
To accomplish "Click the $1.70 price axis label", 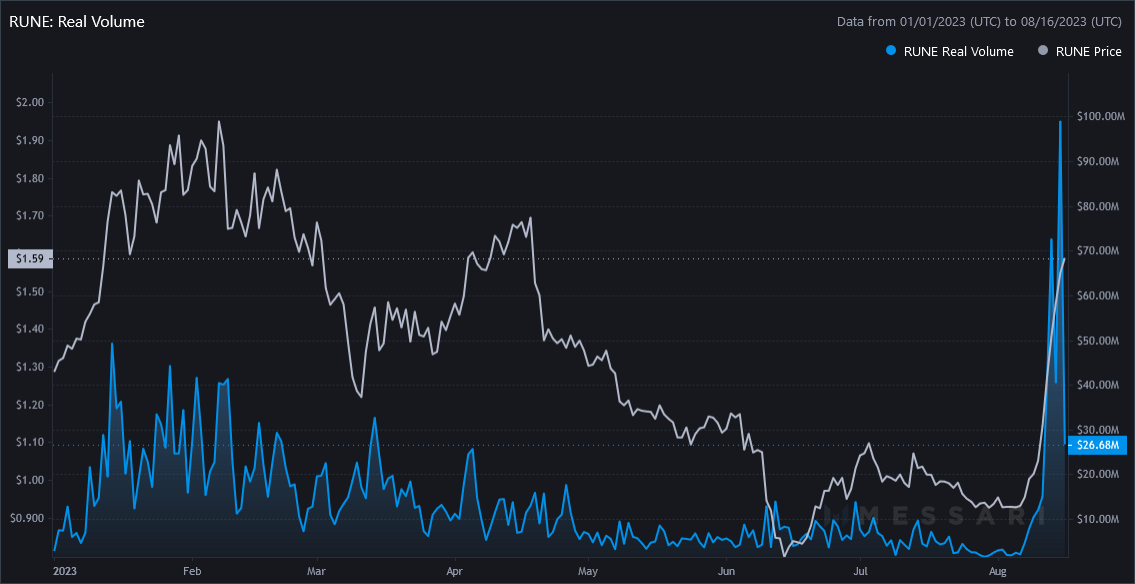I will [30, 216].
